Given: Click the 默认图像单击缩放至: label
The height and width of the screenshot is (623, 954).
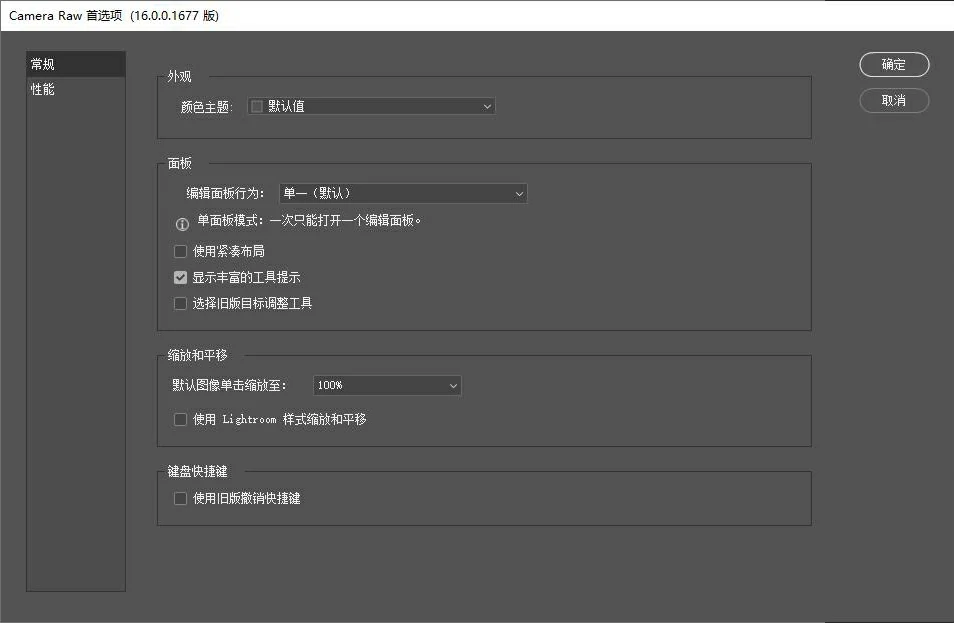Looking at the screenshot, I should tap(229, 385).
